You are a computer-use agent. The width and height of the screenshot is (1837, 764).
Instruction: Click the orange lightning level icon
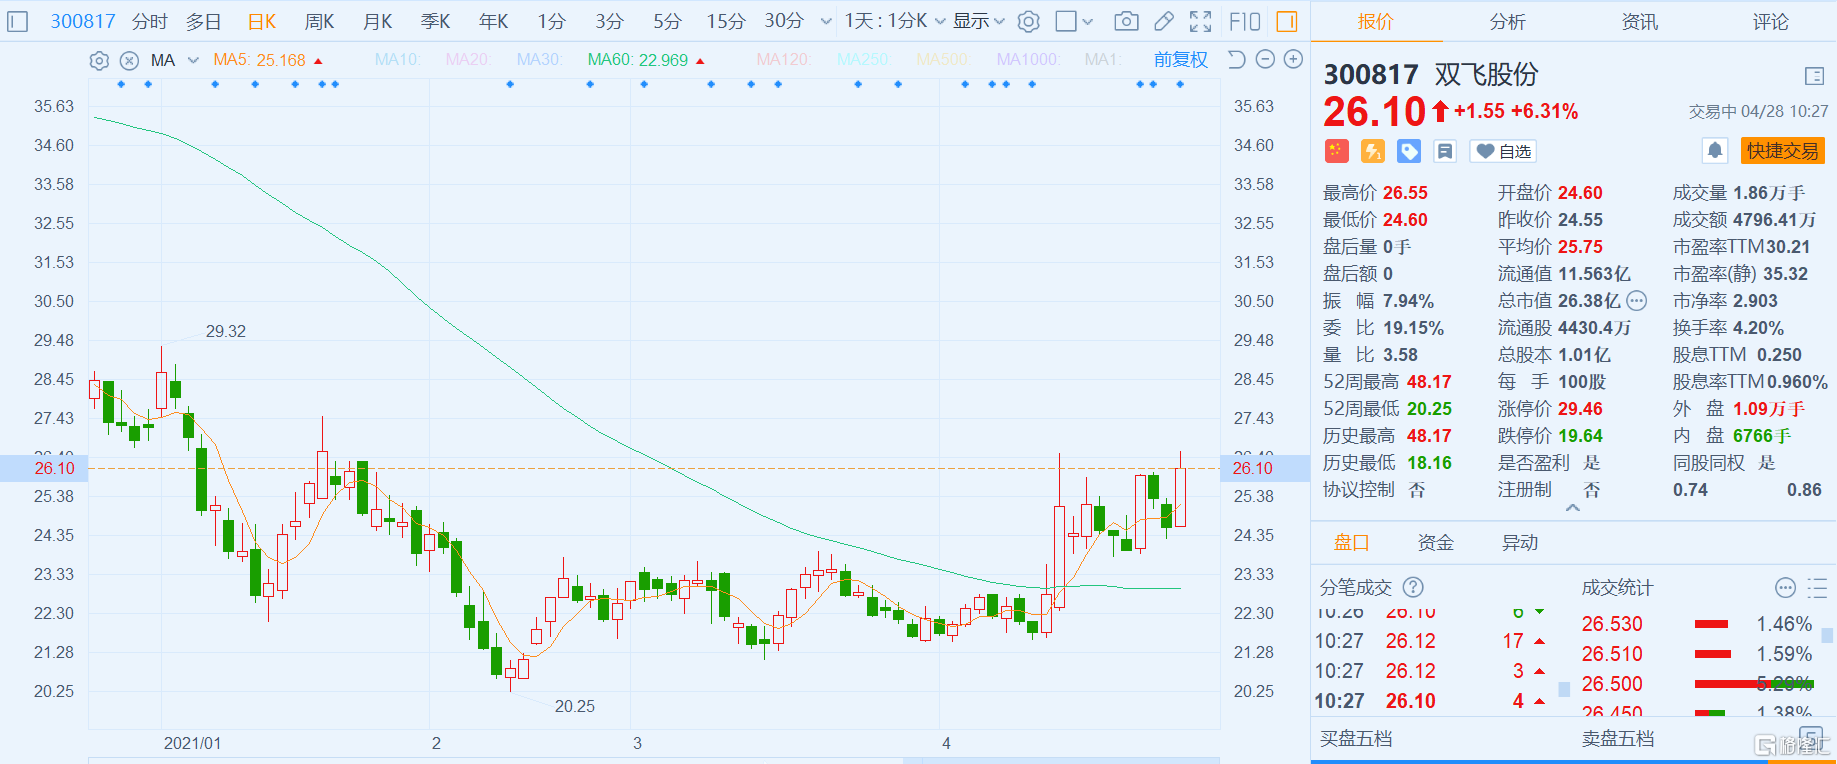click(x=1373, y=151)
